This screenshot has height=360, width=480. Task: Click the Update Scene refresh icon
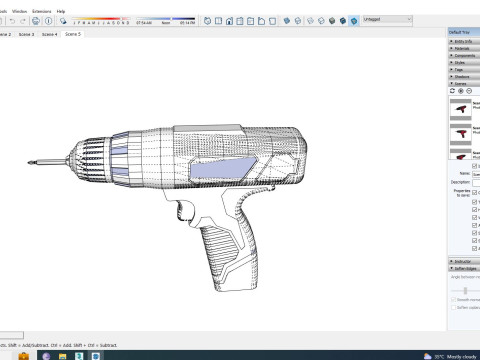452,91
